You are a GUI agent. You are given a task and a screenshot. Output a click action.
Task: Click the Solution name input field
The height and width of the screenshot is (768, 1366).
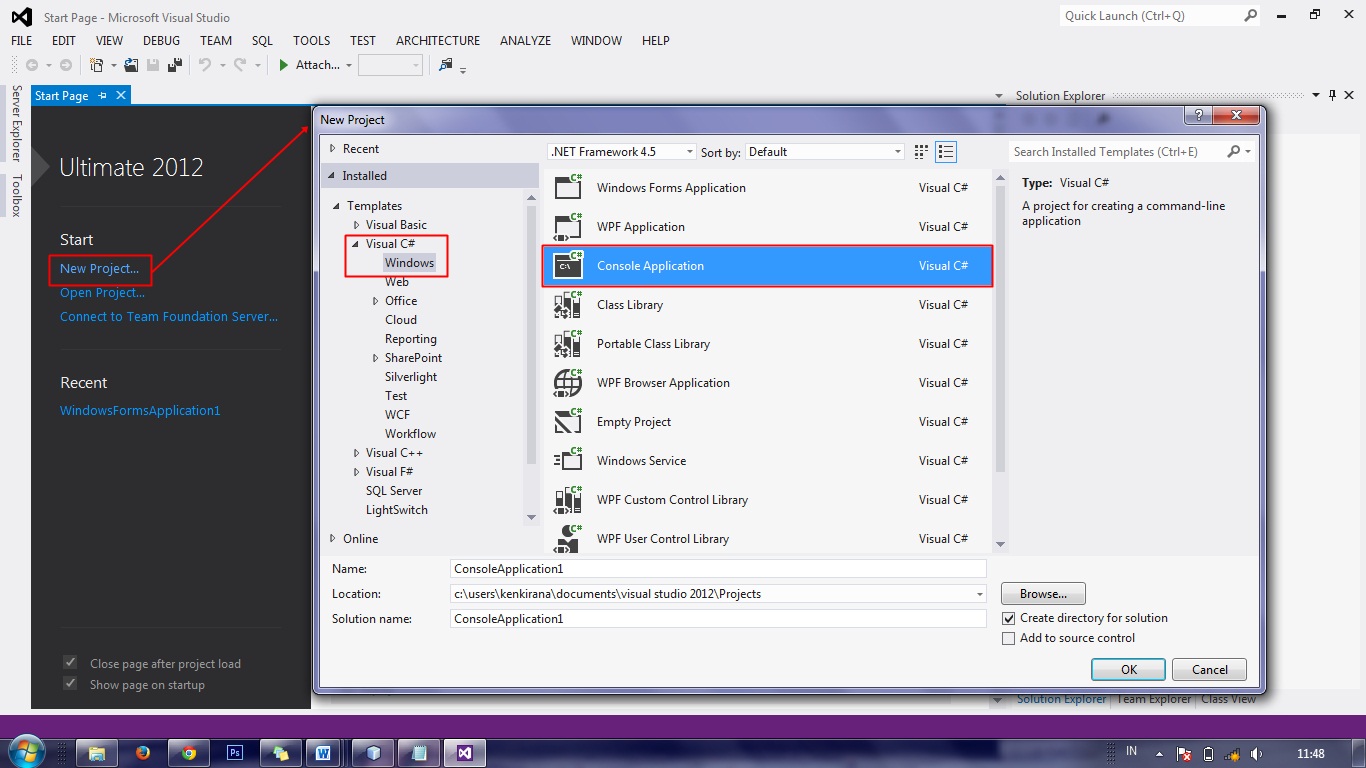click(719, 619)
